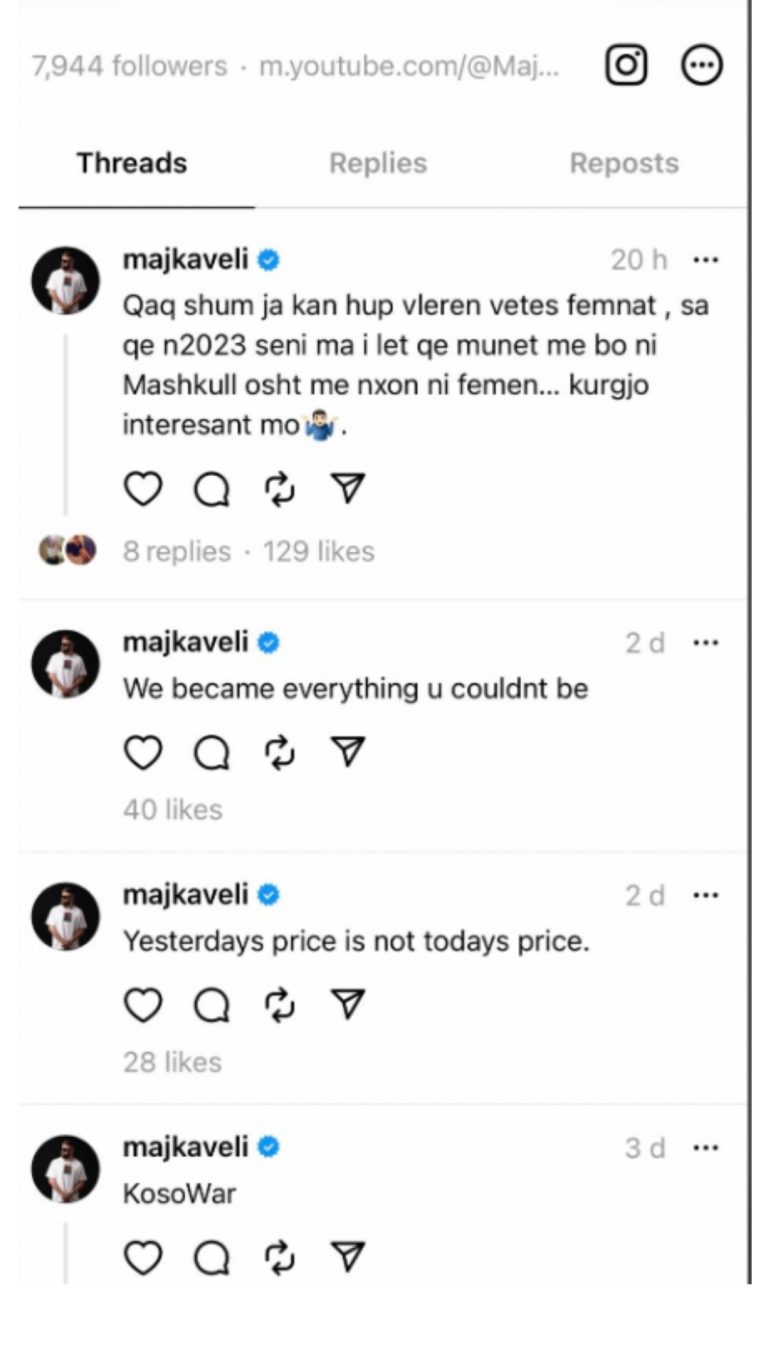Open the three-dot menu on the 20 h post
The height and width of the screenshot is (1359, 768).
(x=706, y=260)
